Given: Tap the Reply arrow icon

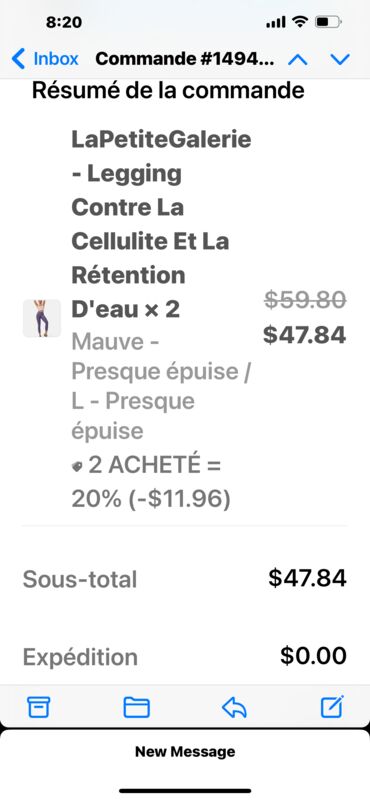Looking at the screenshot, I should [x=234, y=708].
